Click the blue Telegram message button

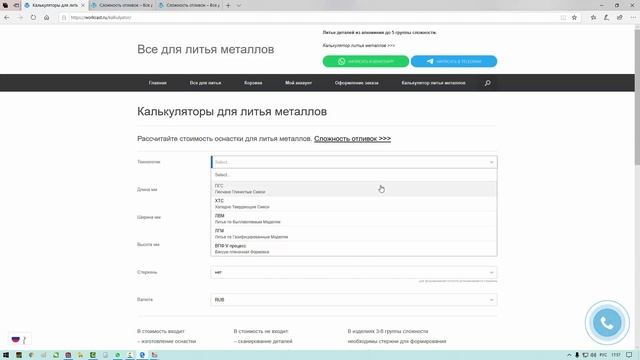454,61
